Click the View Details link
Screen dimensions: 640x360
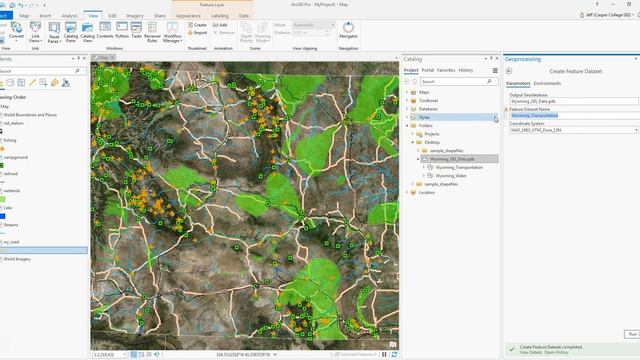(531, 352)
